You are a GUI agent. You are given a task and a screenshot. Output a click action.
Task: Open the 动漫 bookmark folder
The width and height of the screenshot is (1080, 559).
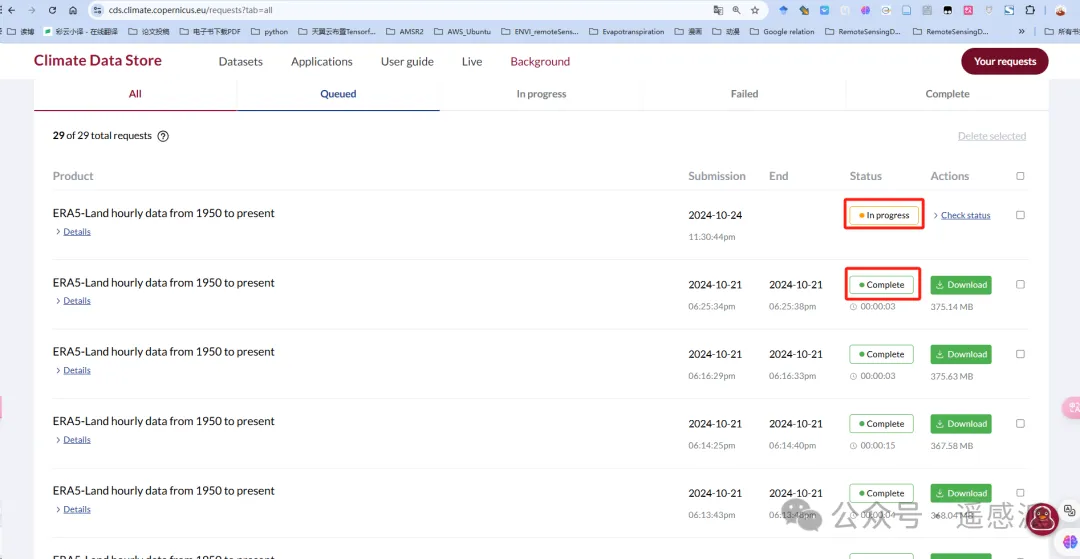[x=725, y=32]
